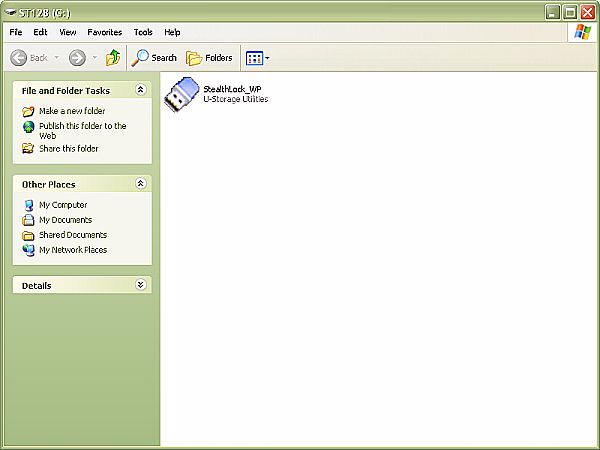
Task: Click the Forward arrow button
Action: coord(76,58)
